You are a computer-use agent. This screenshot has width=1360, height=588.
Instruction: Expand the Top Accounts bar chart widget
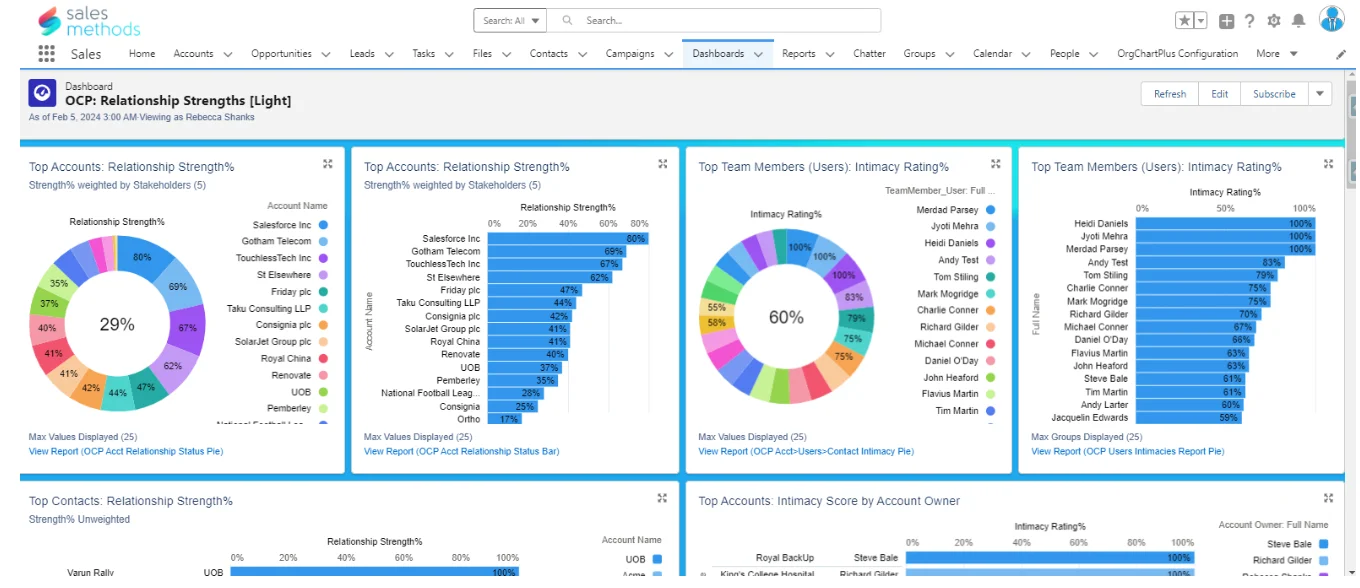click(x=662, y=164)
